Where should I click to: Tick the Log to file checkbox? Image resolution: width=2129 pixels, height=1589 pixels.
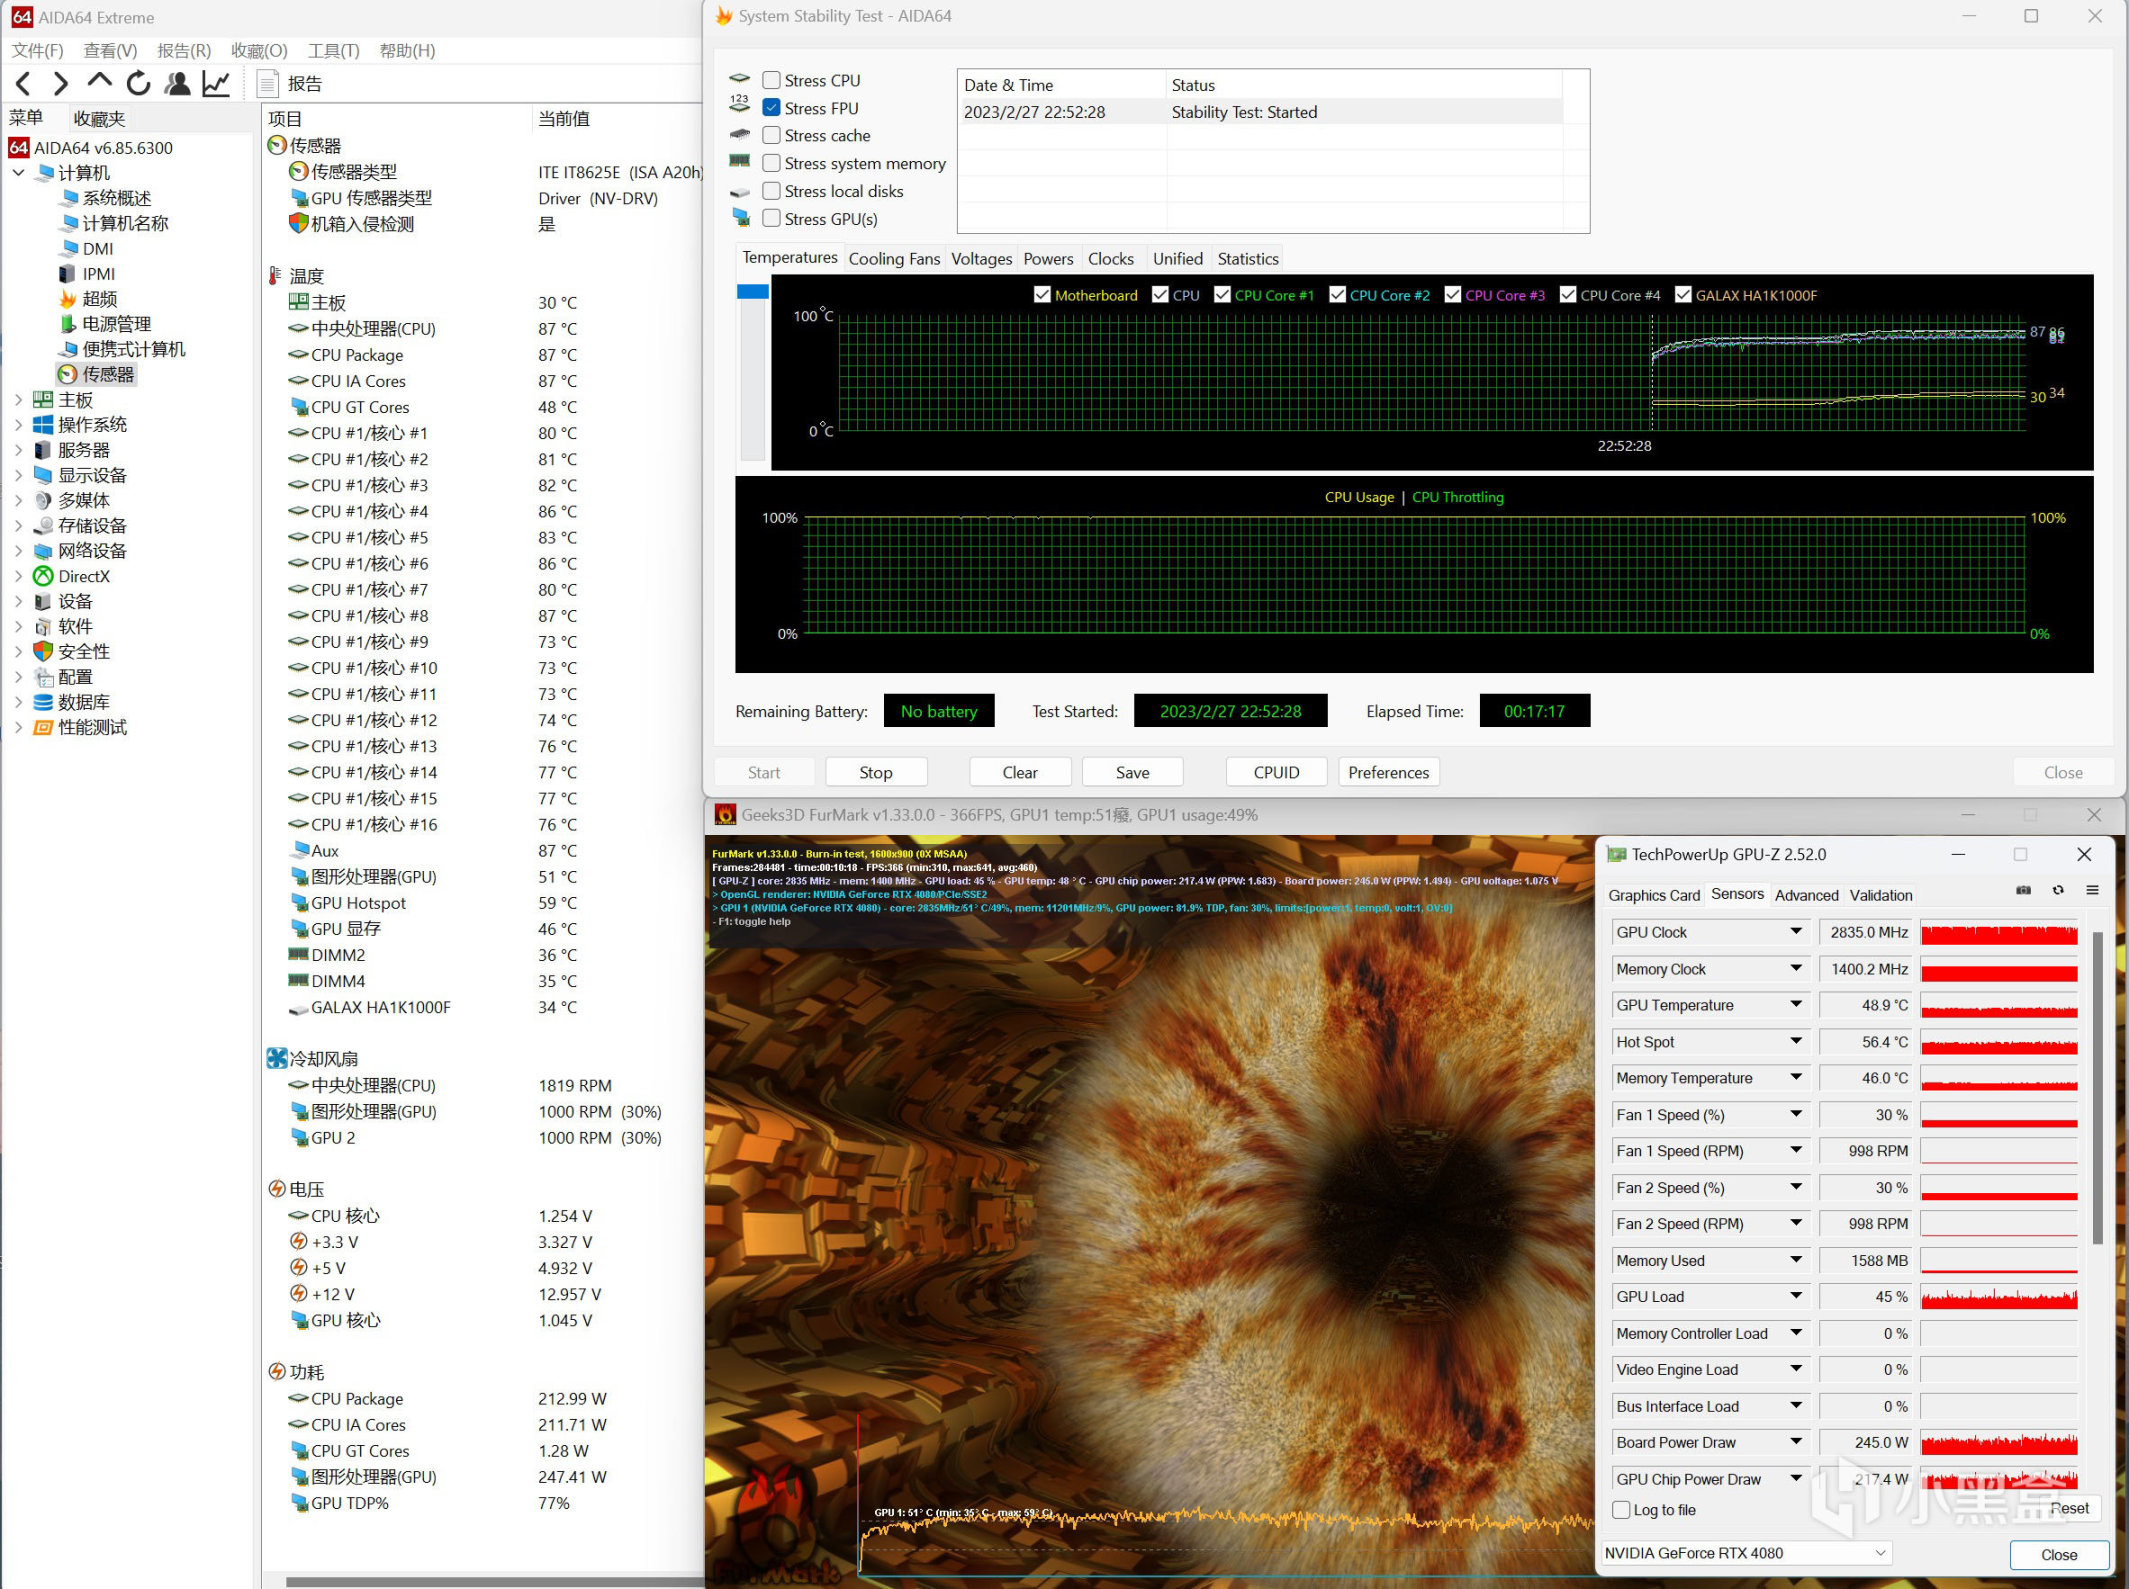coord(1621,1510)
